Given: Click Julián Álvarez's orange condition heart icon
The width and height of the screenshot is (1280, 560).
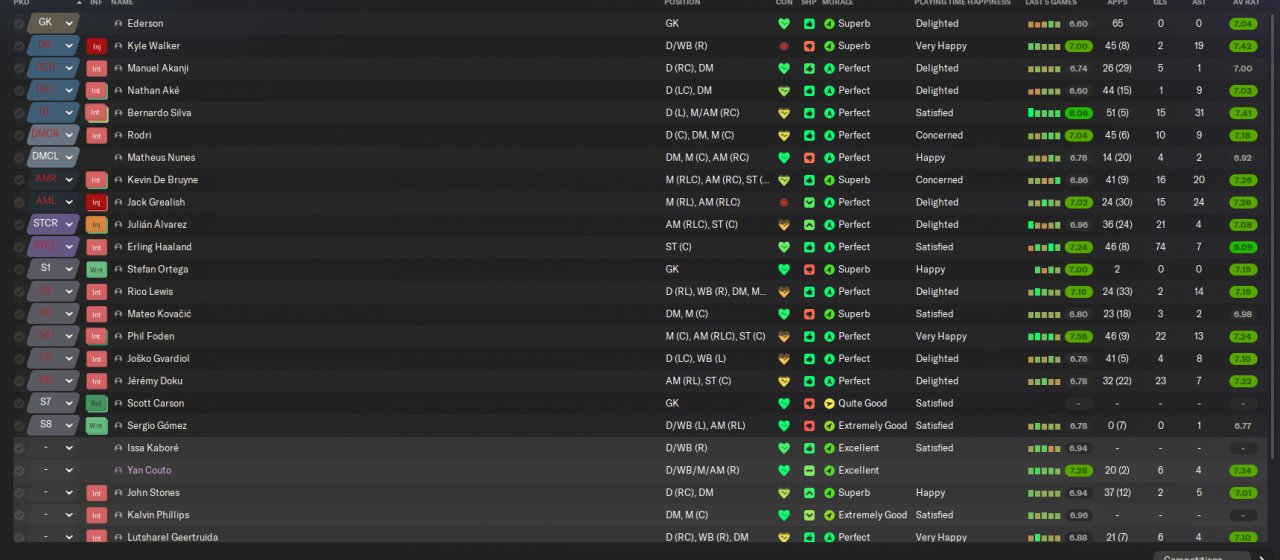Looking at the screenshot, I should pyautogui.click(x=784, y=225).
